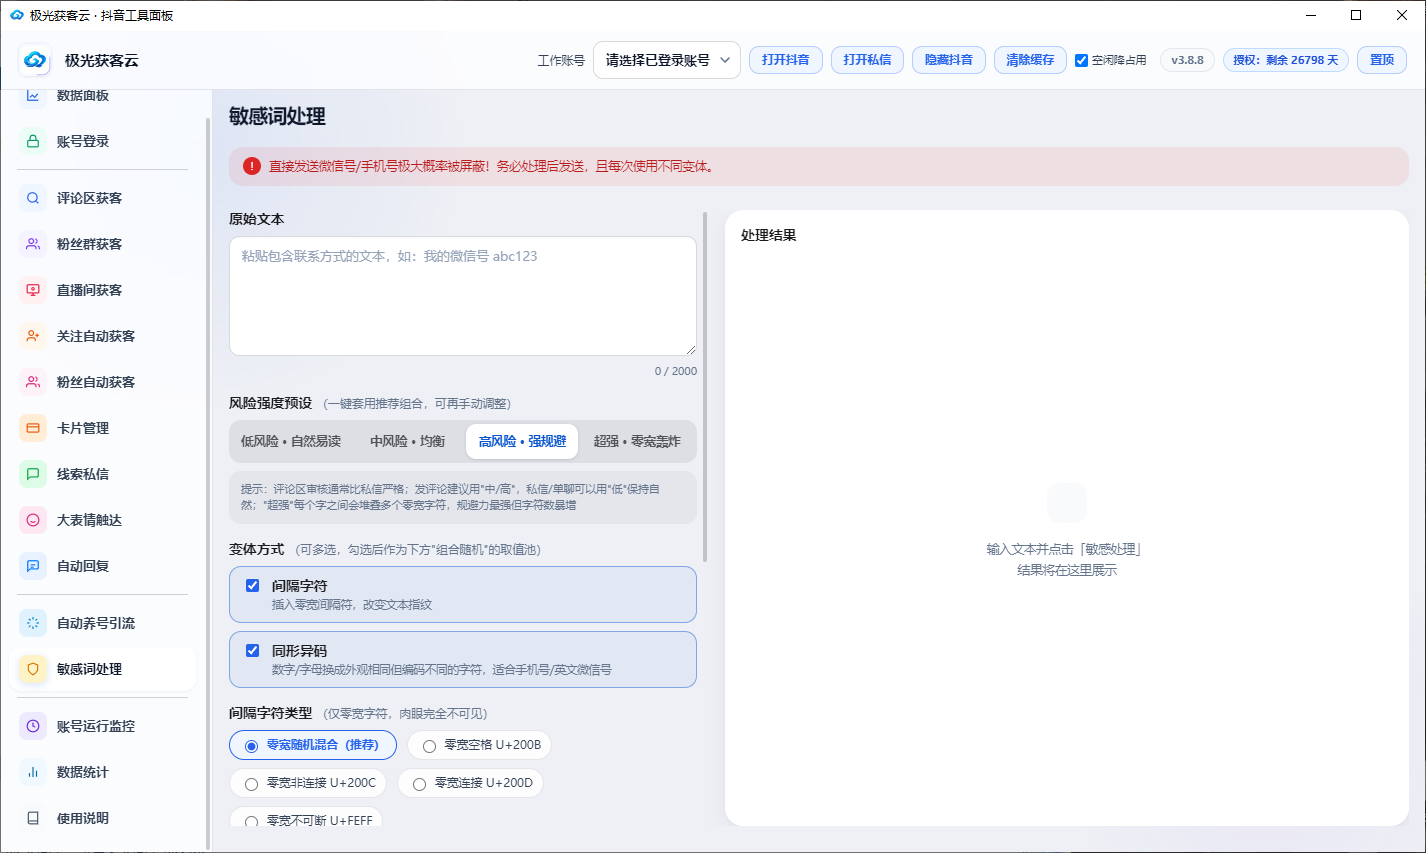Click into the 原始文本 text area
This screenshot has width=1426, height=853.
tap(463, 296)
